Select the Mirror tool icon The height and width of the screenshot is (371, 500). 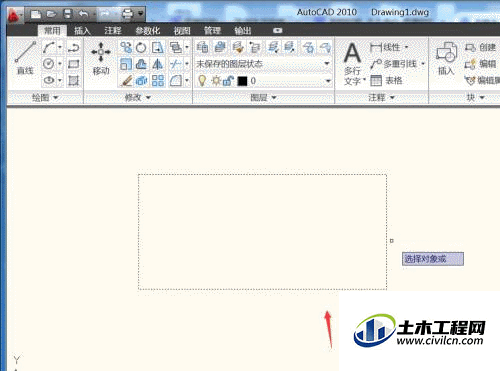(158, 64)
